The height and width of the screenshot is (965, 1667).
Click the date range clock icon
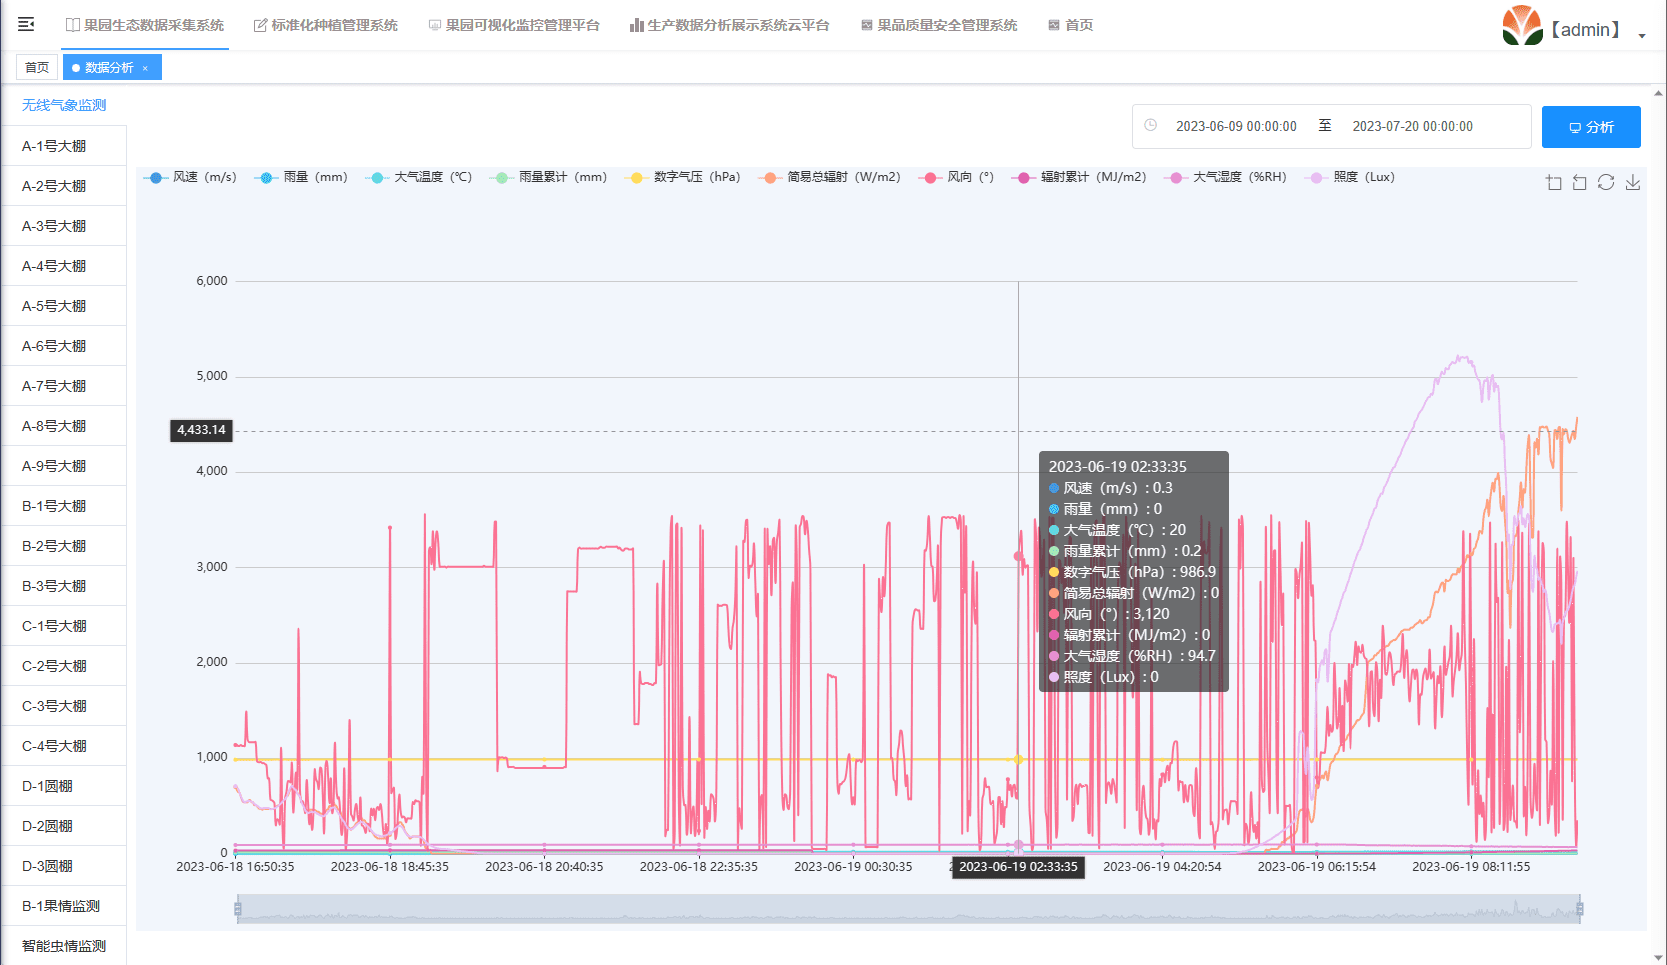pyautogui.click(x=1151, y=126)
